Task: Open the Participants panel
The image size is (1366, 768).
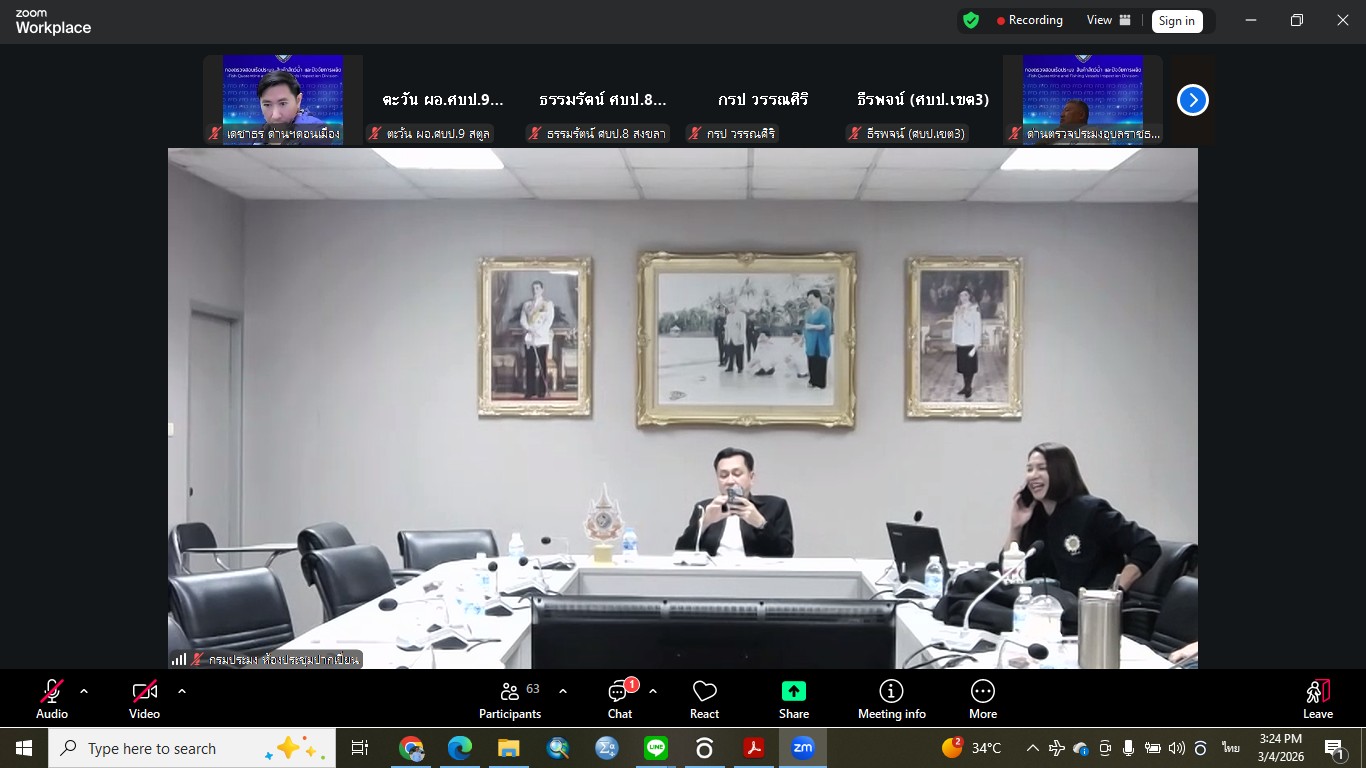Action: 510,698
